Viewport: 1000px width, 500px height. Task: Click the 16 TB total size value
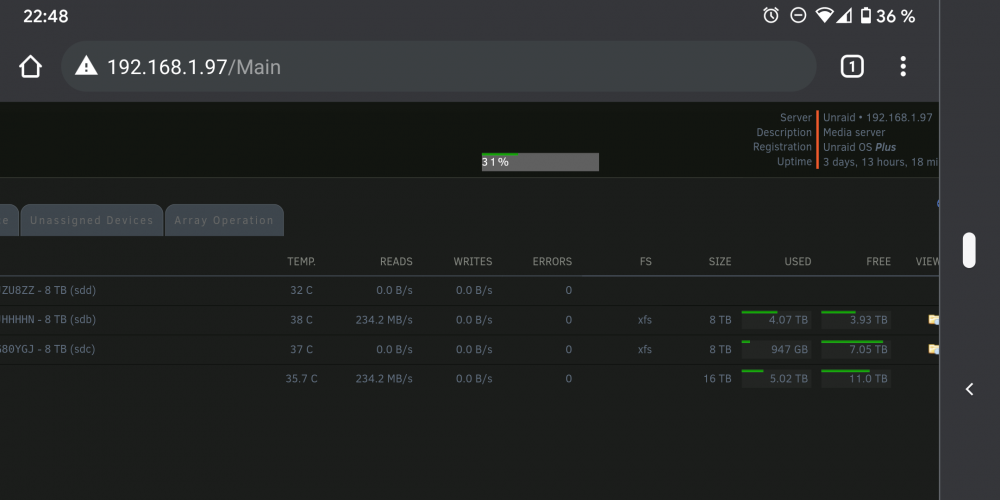click(717, 378)
